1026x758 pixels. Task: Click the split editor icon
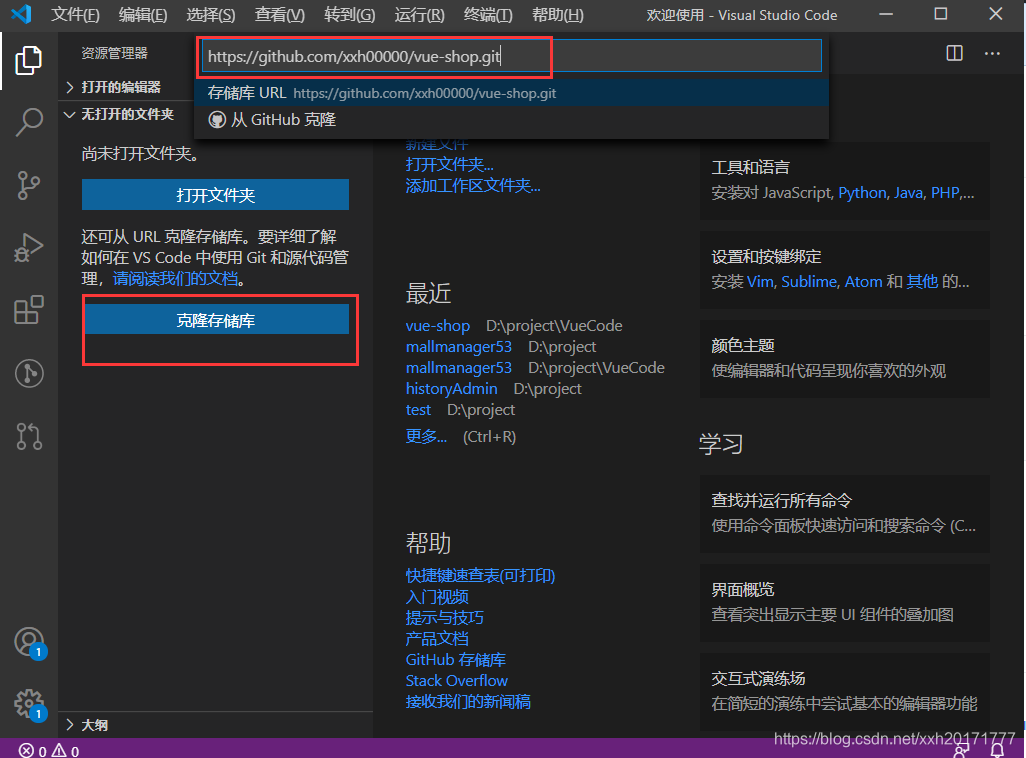(x=955, y=53)
